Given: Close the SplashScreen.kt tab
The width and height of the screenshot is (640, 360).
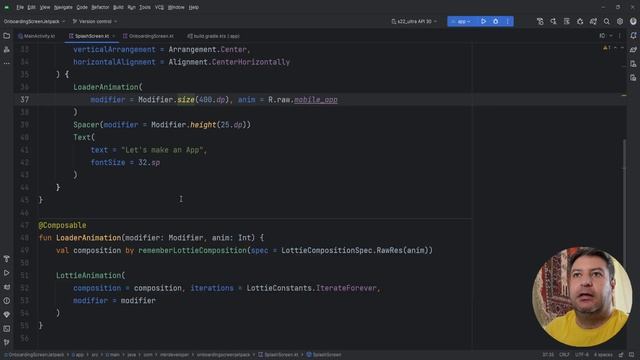Looking at the screenshot, I should pyautogui.click(x=113, y=36).
